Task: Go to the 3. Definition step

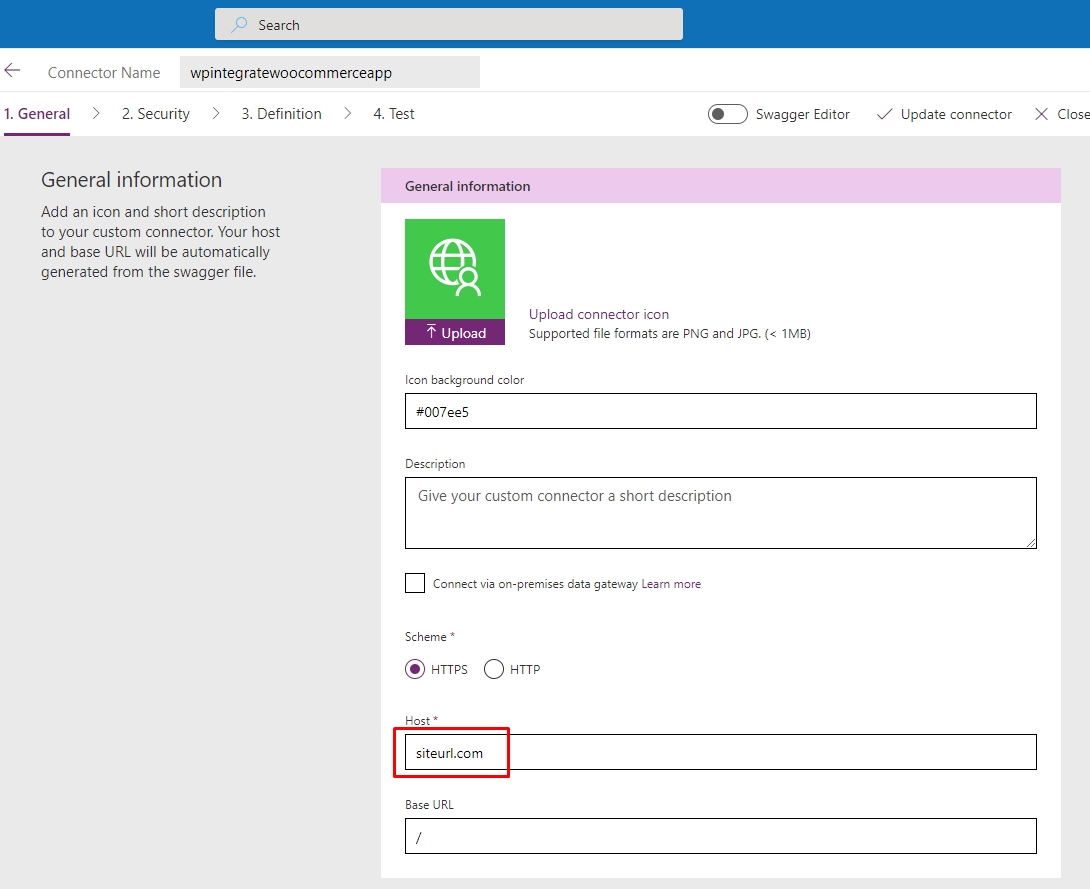Action: point(282,114)
